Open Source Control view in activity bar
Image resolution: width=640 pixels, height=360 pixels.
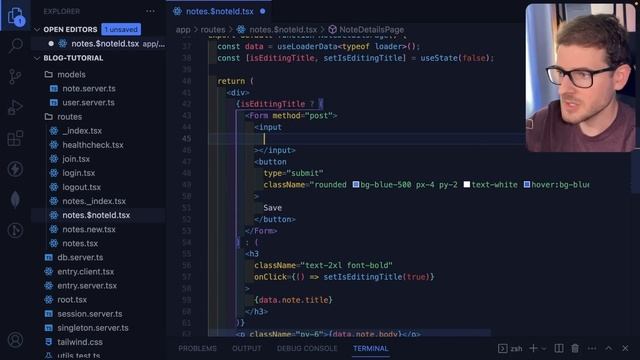click(x=15, y=76)
